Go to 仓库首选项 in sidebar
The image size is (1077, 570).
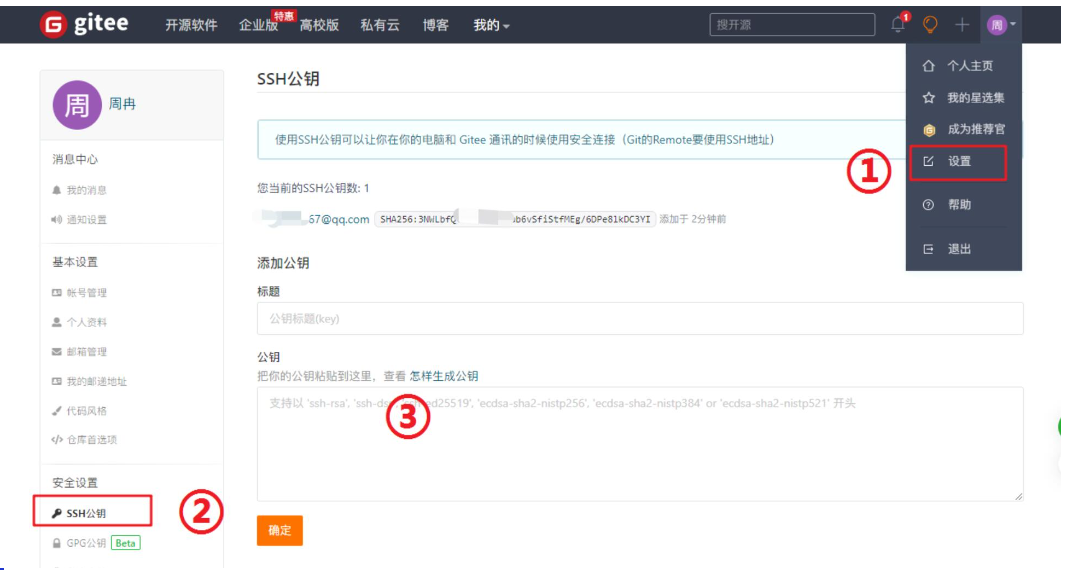[91, 440]
